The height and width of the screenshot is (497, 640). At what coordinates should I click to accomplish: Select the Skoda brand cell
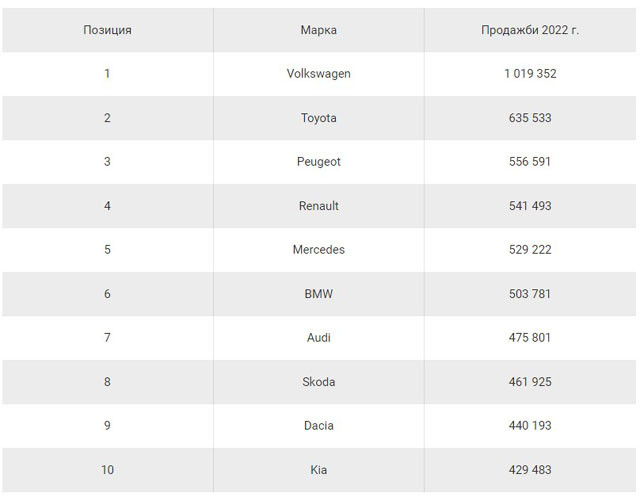(318, 382)
